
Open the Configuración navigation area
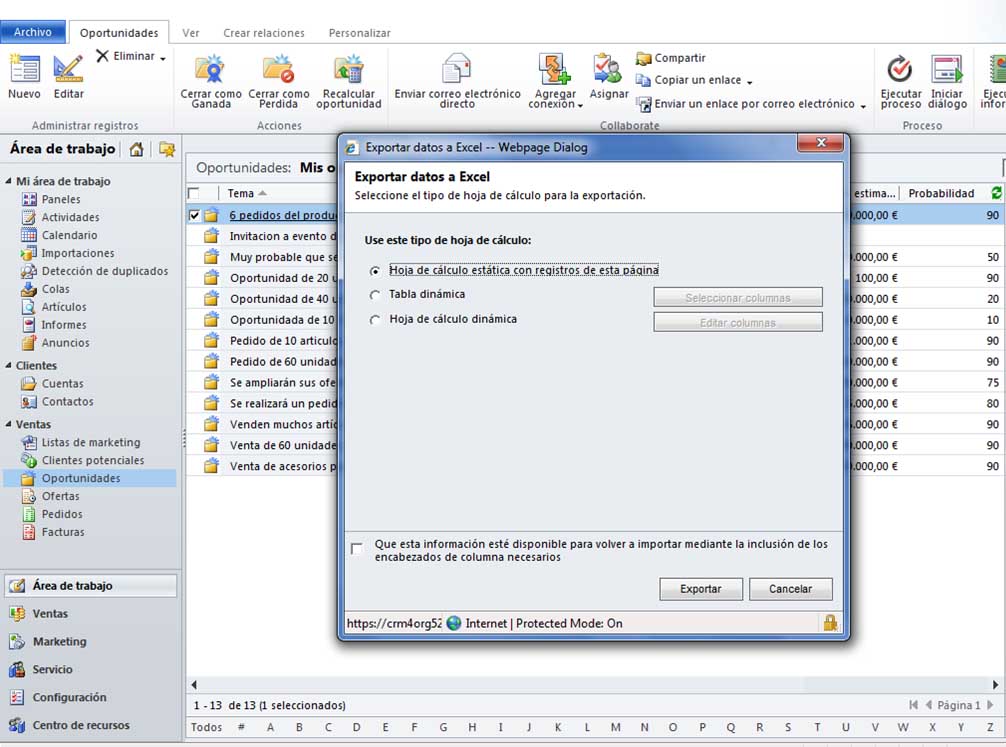click(x=69, y=698)
